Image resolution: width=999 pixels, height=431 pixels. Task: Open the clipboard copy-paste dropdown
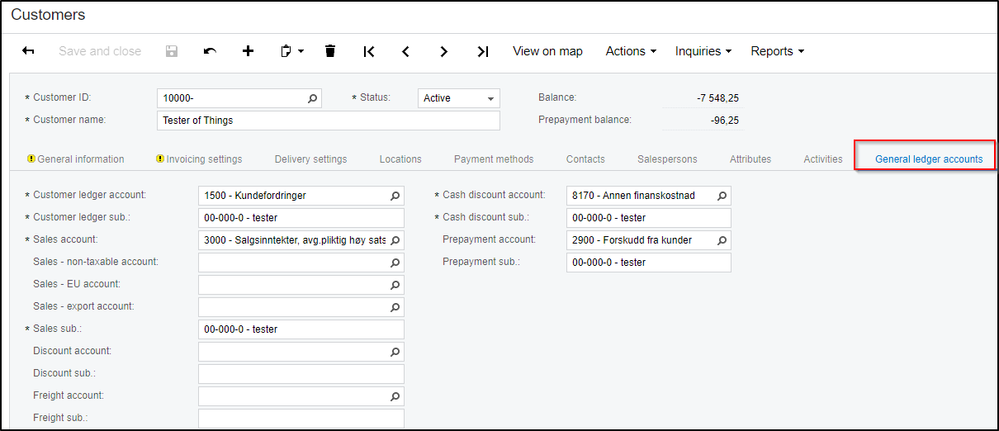click(291, 51)
